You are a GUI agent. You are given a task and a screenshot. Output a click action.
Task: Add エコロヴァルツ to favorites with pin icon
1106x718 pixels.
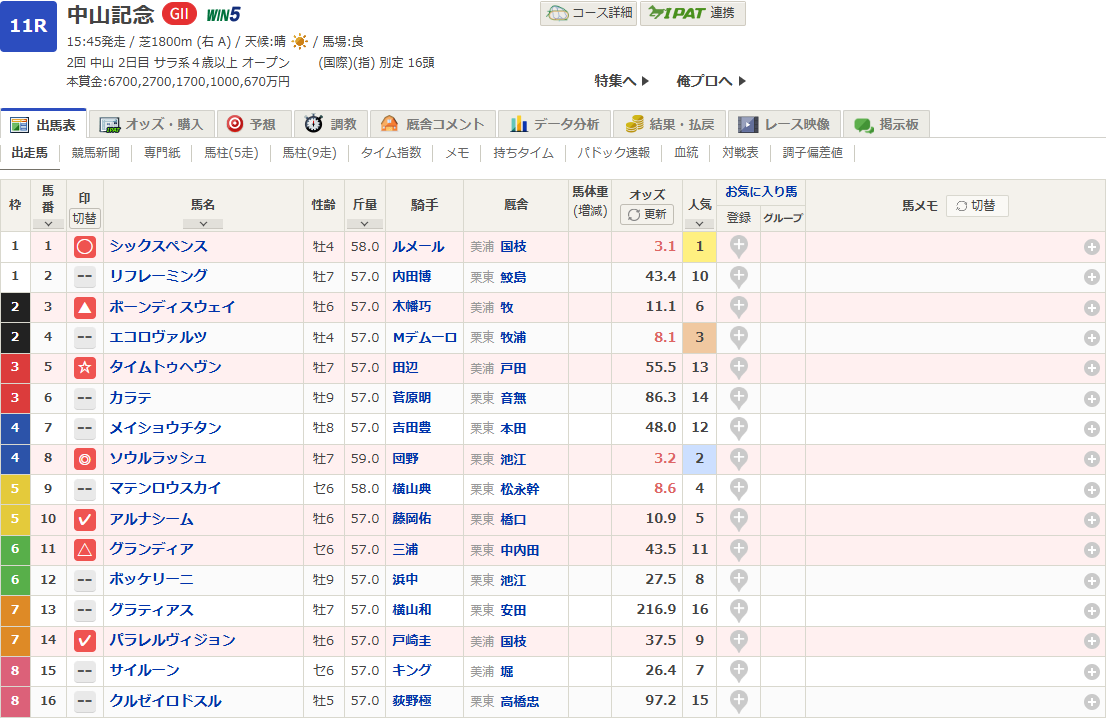tap(738, 337)
